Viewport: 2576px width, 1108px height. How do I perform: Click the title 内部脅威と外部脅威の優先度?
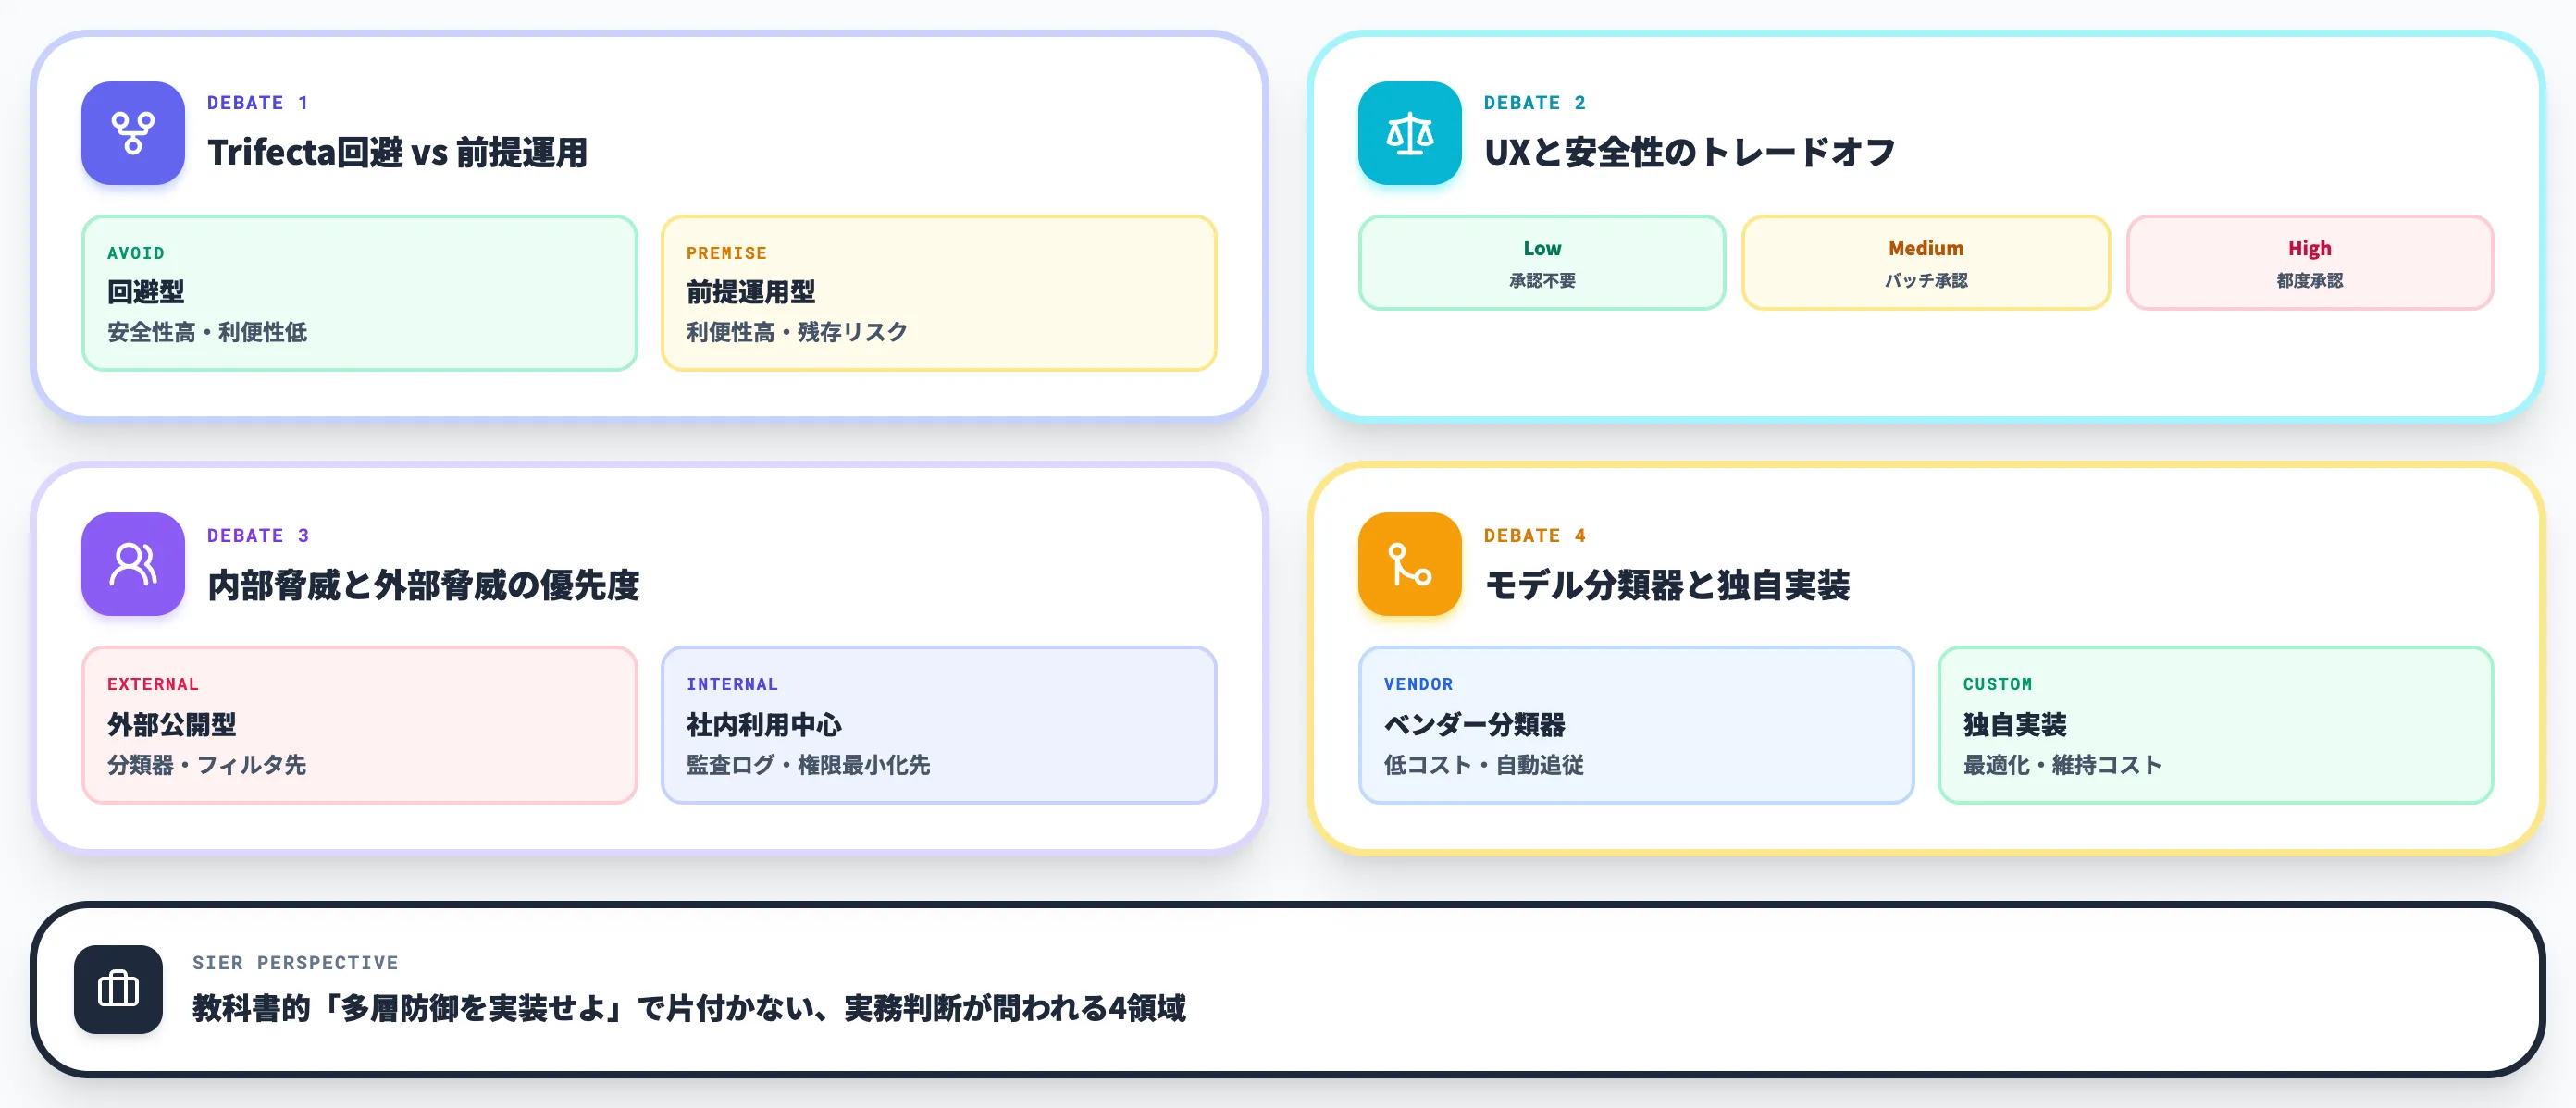point(423,585)
